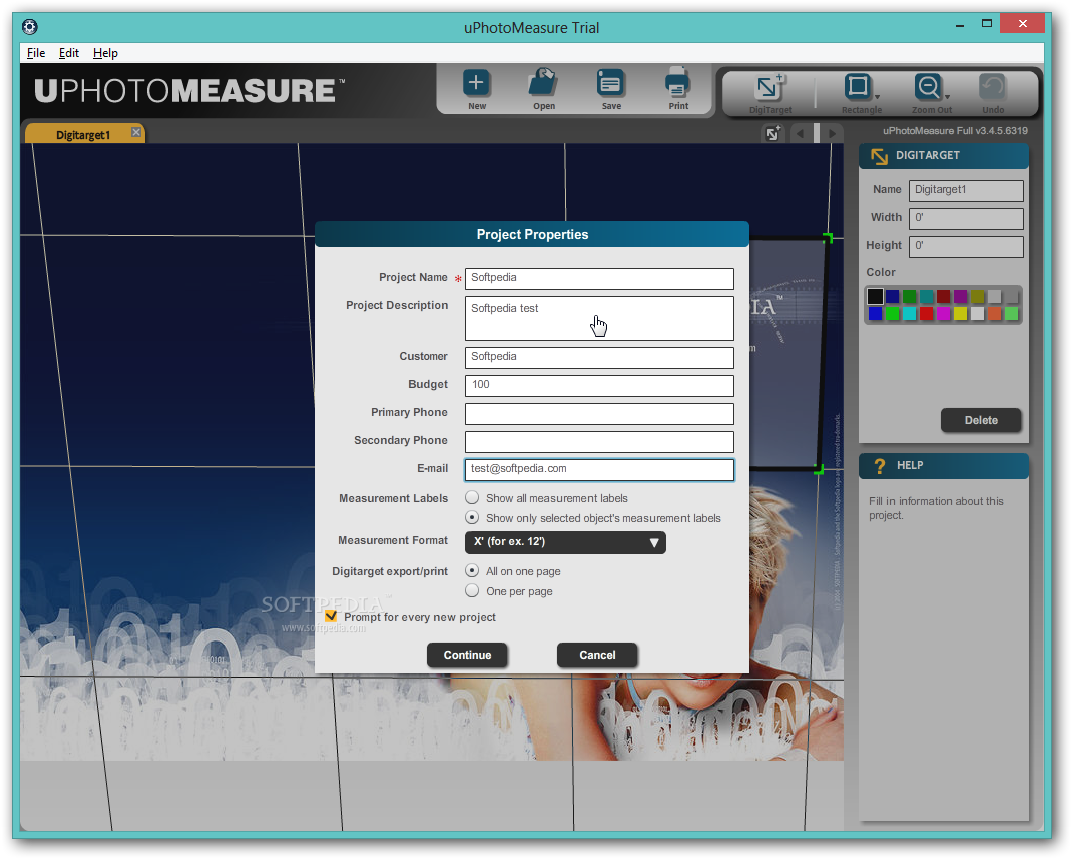Click the Print toolbar icon
Viewport: 1072px width, 859px height.
point(677,83)
